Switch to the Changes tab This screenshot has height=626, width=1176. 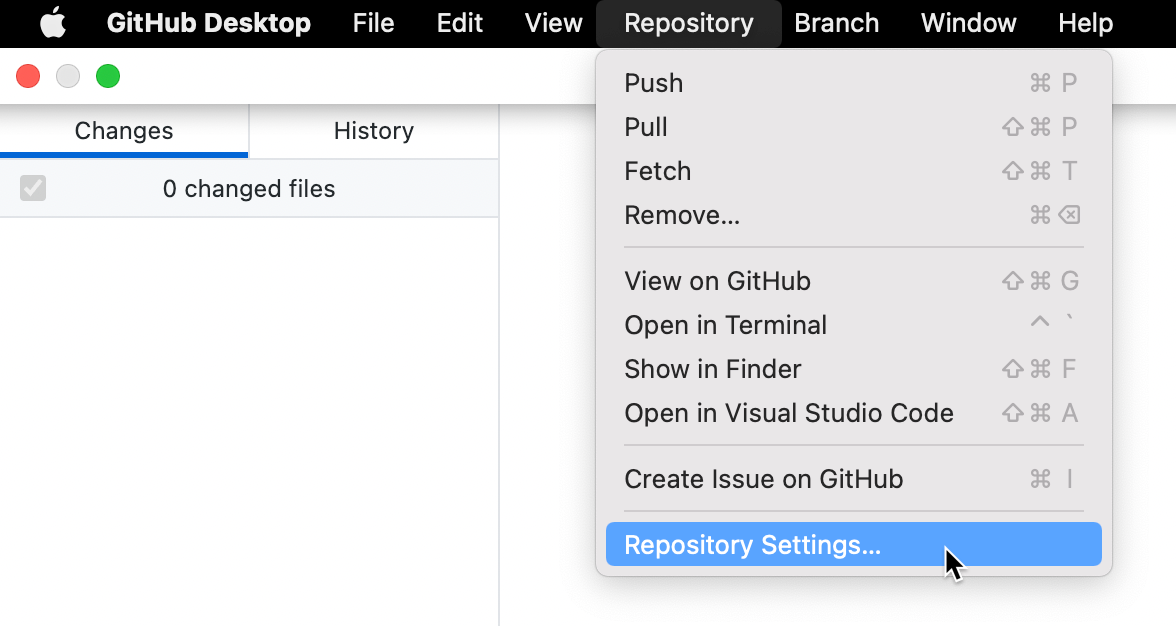(123, 130)
